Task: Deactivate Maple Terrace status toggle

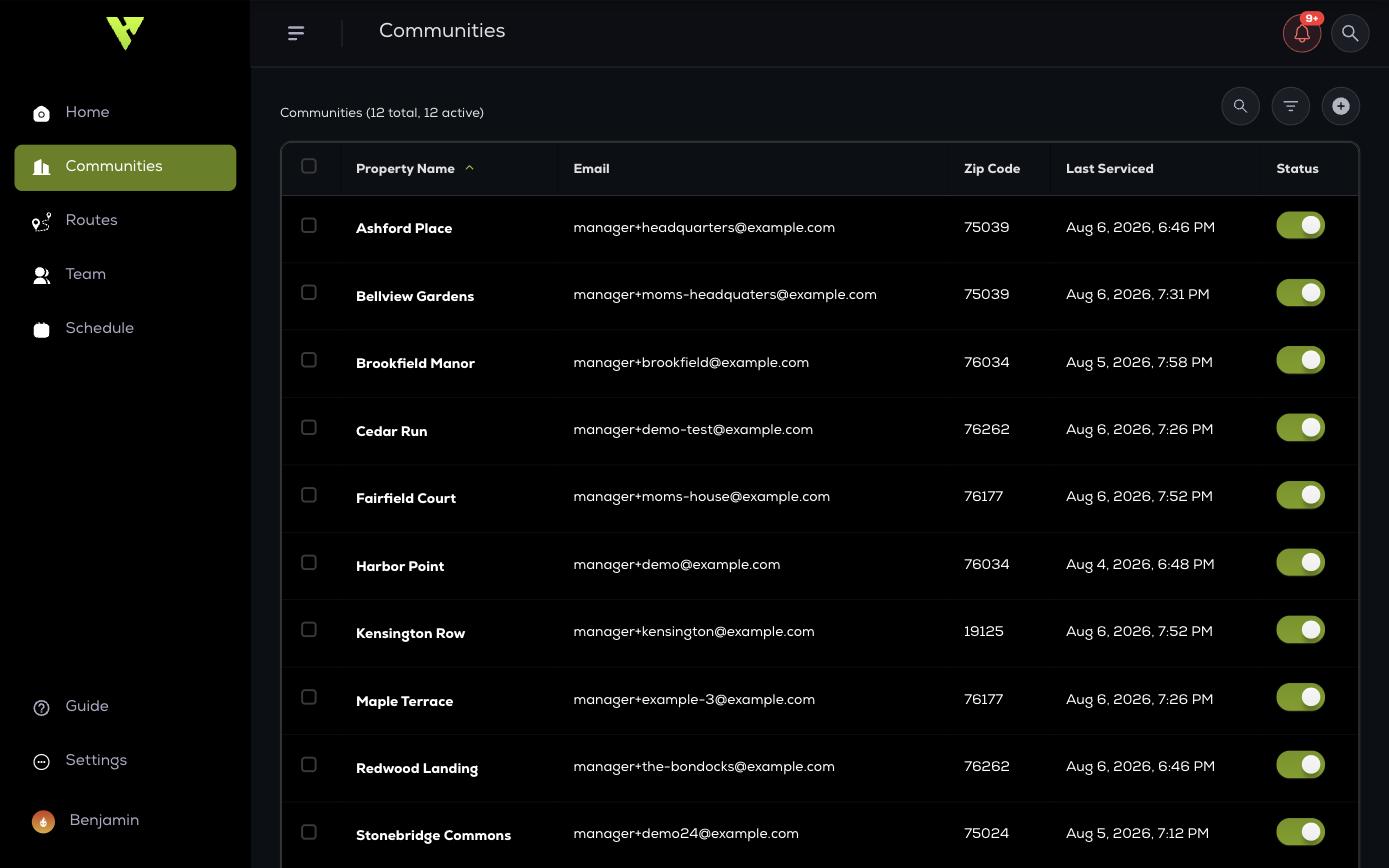Action: pyautogui.click(x=1301, y=697)
